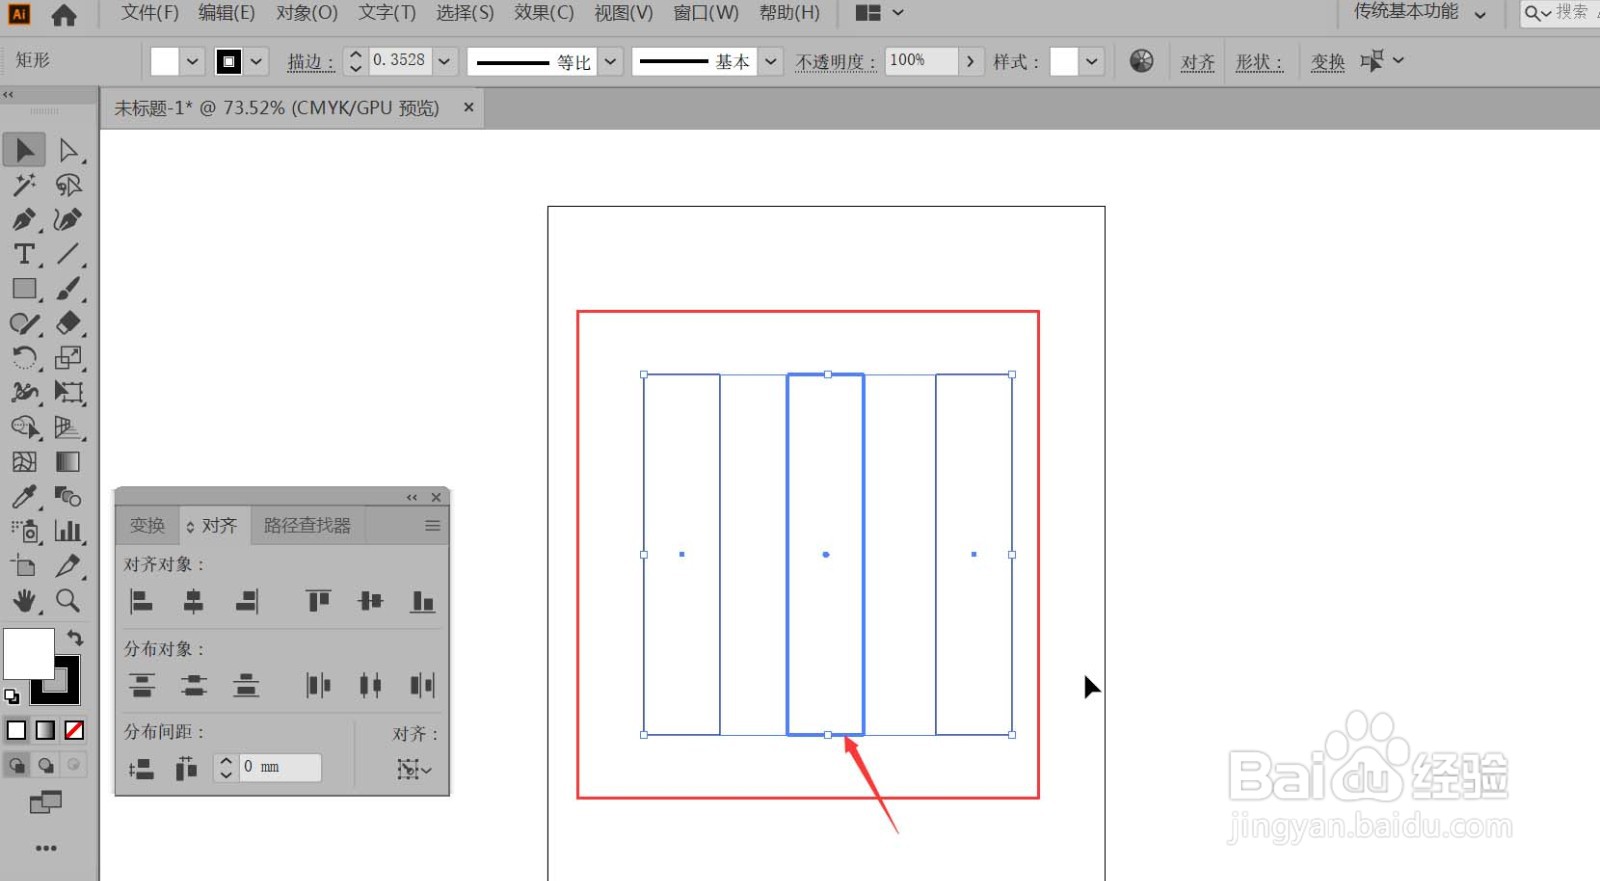Image resolution: width=1600 pixels, height=881 pixels.
Task: Open 文件(F) menu
Action: pyautogui.click(x=150, y=13)
